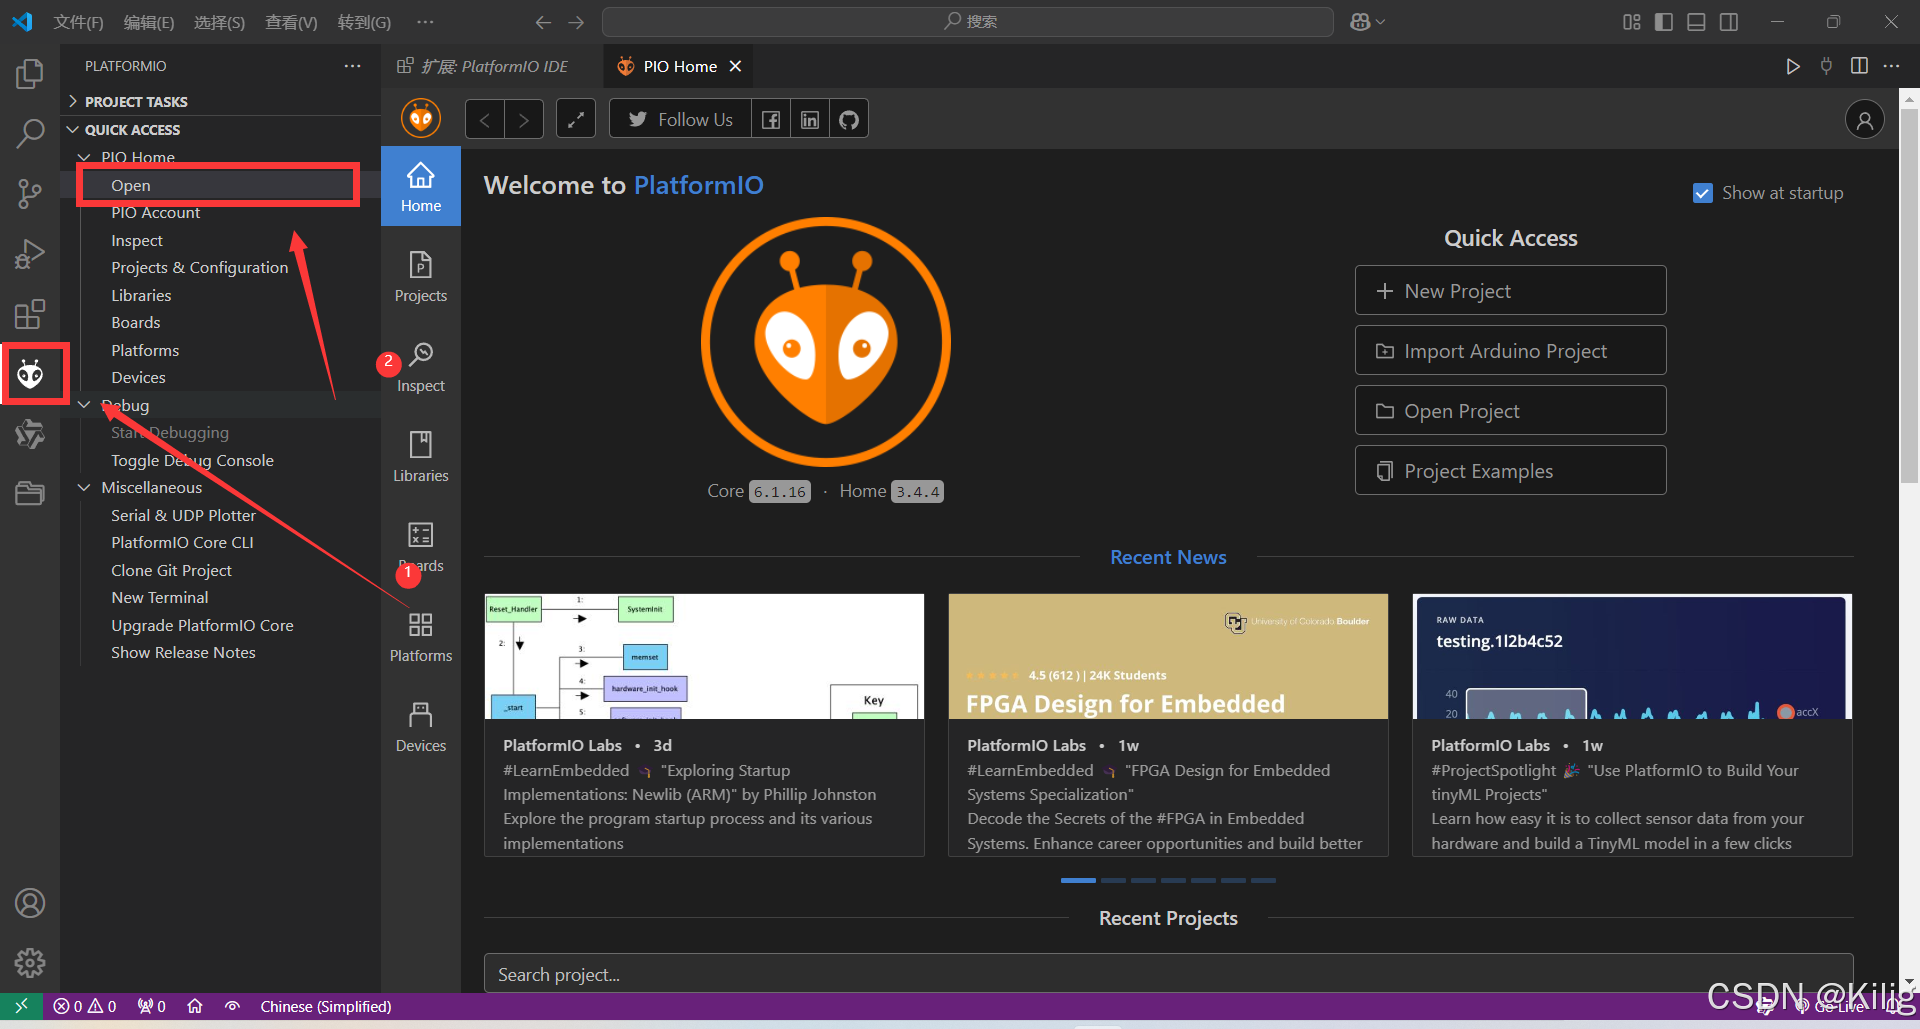1920x1029 pixels.
Task: Select the first news carousel indicator
Action: [x=1078, y=880]
